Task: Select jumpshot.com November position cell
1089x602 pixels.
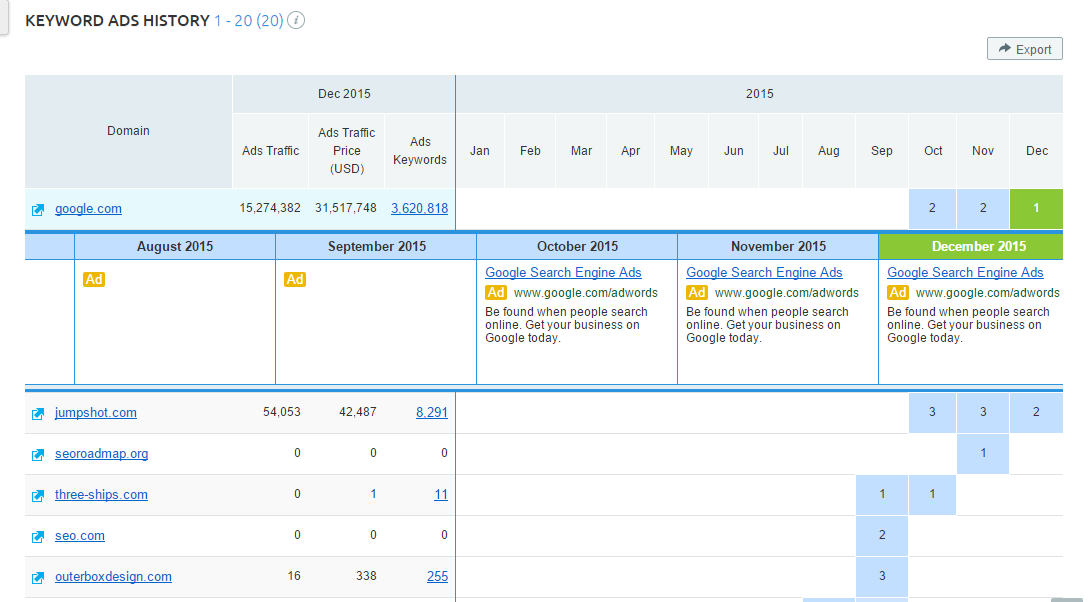Action: point(983,412)
